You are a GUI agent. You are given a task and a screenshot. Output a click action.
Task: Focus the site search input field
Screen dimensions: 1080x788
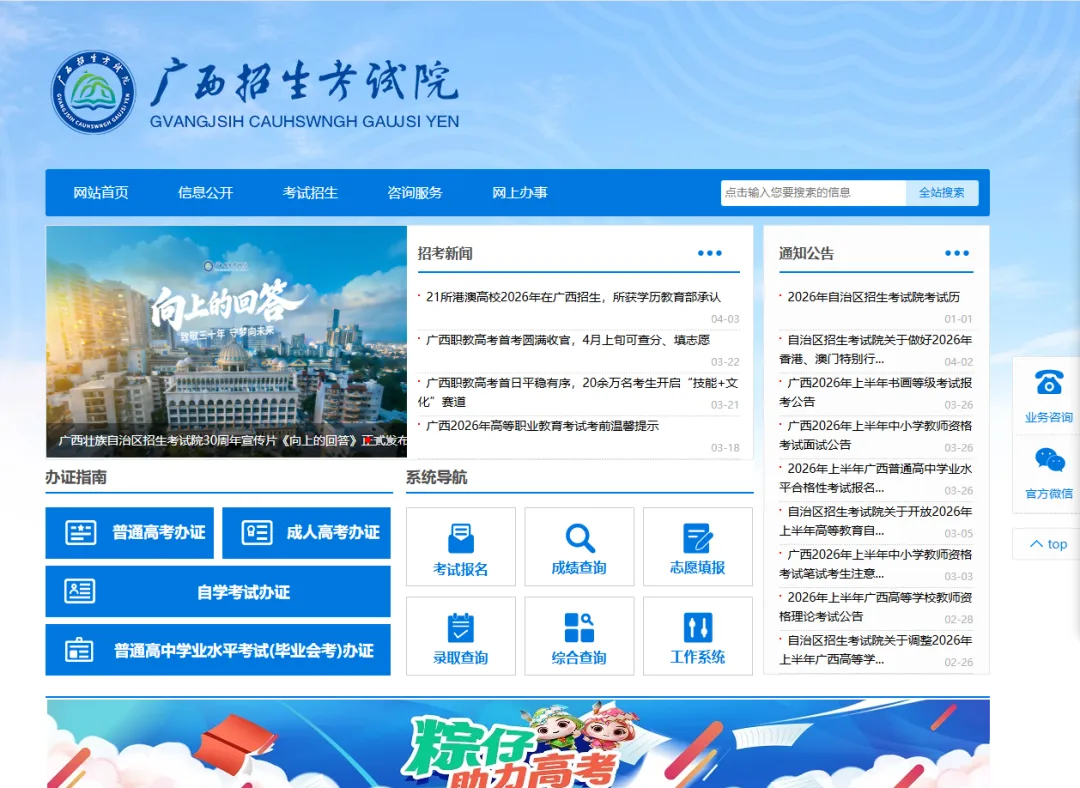(812, 193)
